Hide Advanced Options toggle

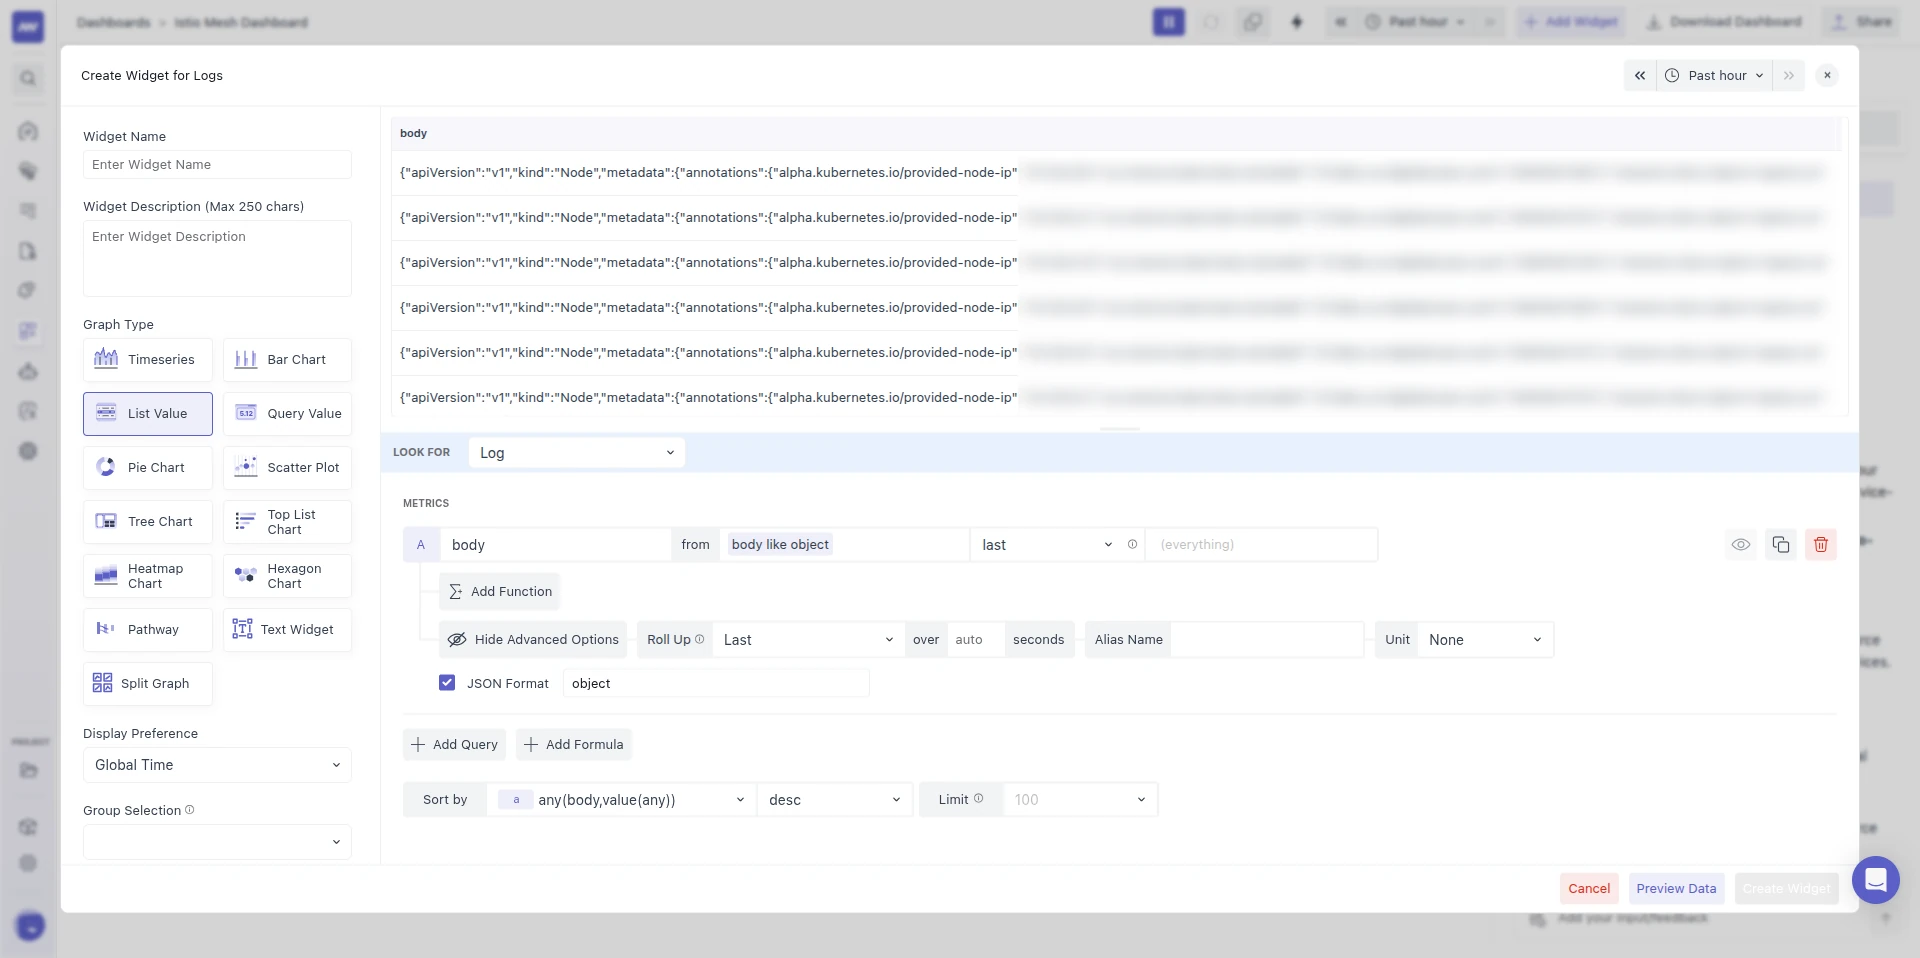pos(533,640)
